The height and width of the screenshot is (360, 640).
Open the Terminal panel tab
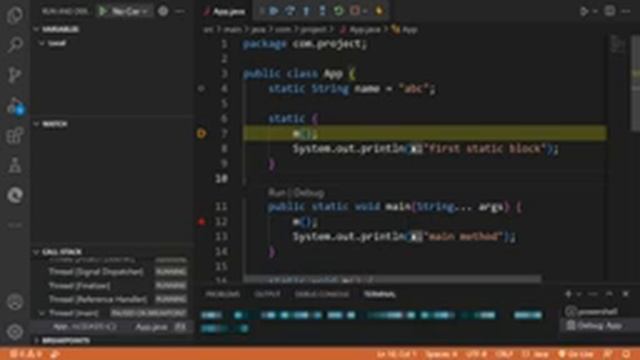click(x=380, y=294)
